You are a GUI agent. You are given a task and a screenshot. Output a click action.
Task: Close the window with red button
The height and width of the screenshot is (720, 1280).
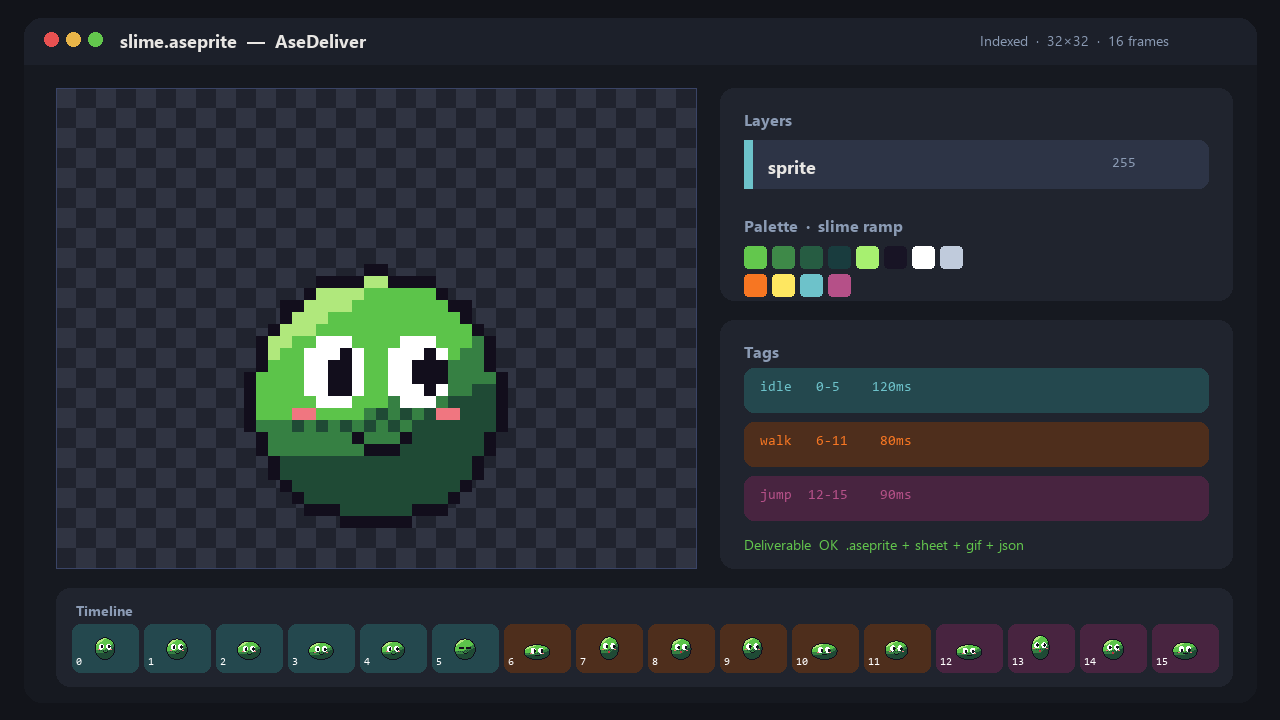[x=52, y=40]
